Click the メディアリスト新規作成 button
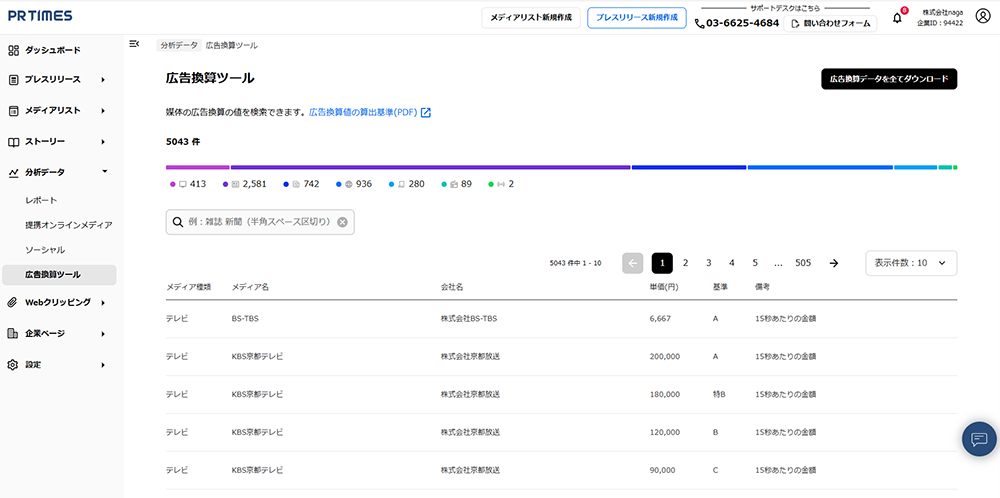This screenshot has height=498, width=1000. click(531, 18)
